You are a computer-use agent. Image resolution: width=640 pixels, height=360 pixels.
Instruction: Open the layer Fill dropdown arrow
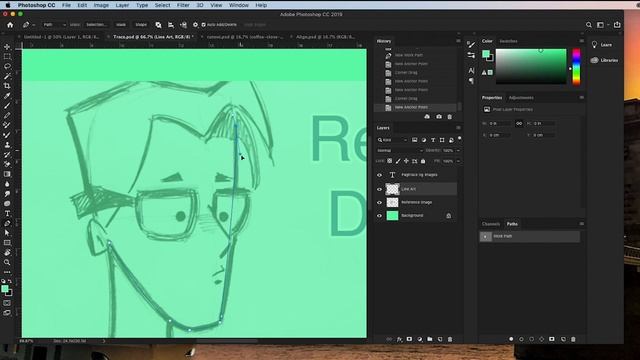click(x=458, y=161)
